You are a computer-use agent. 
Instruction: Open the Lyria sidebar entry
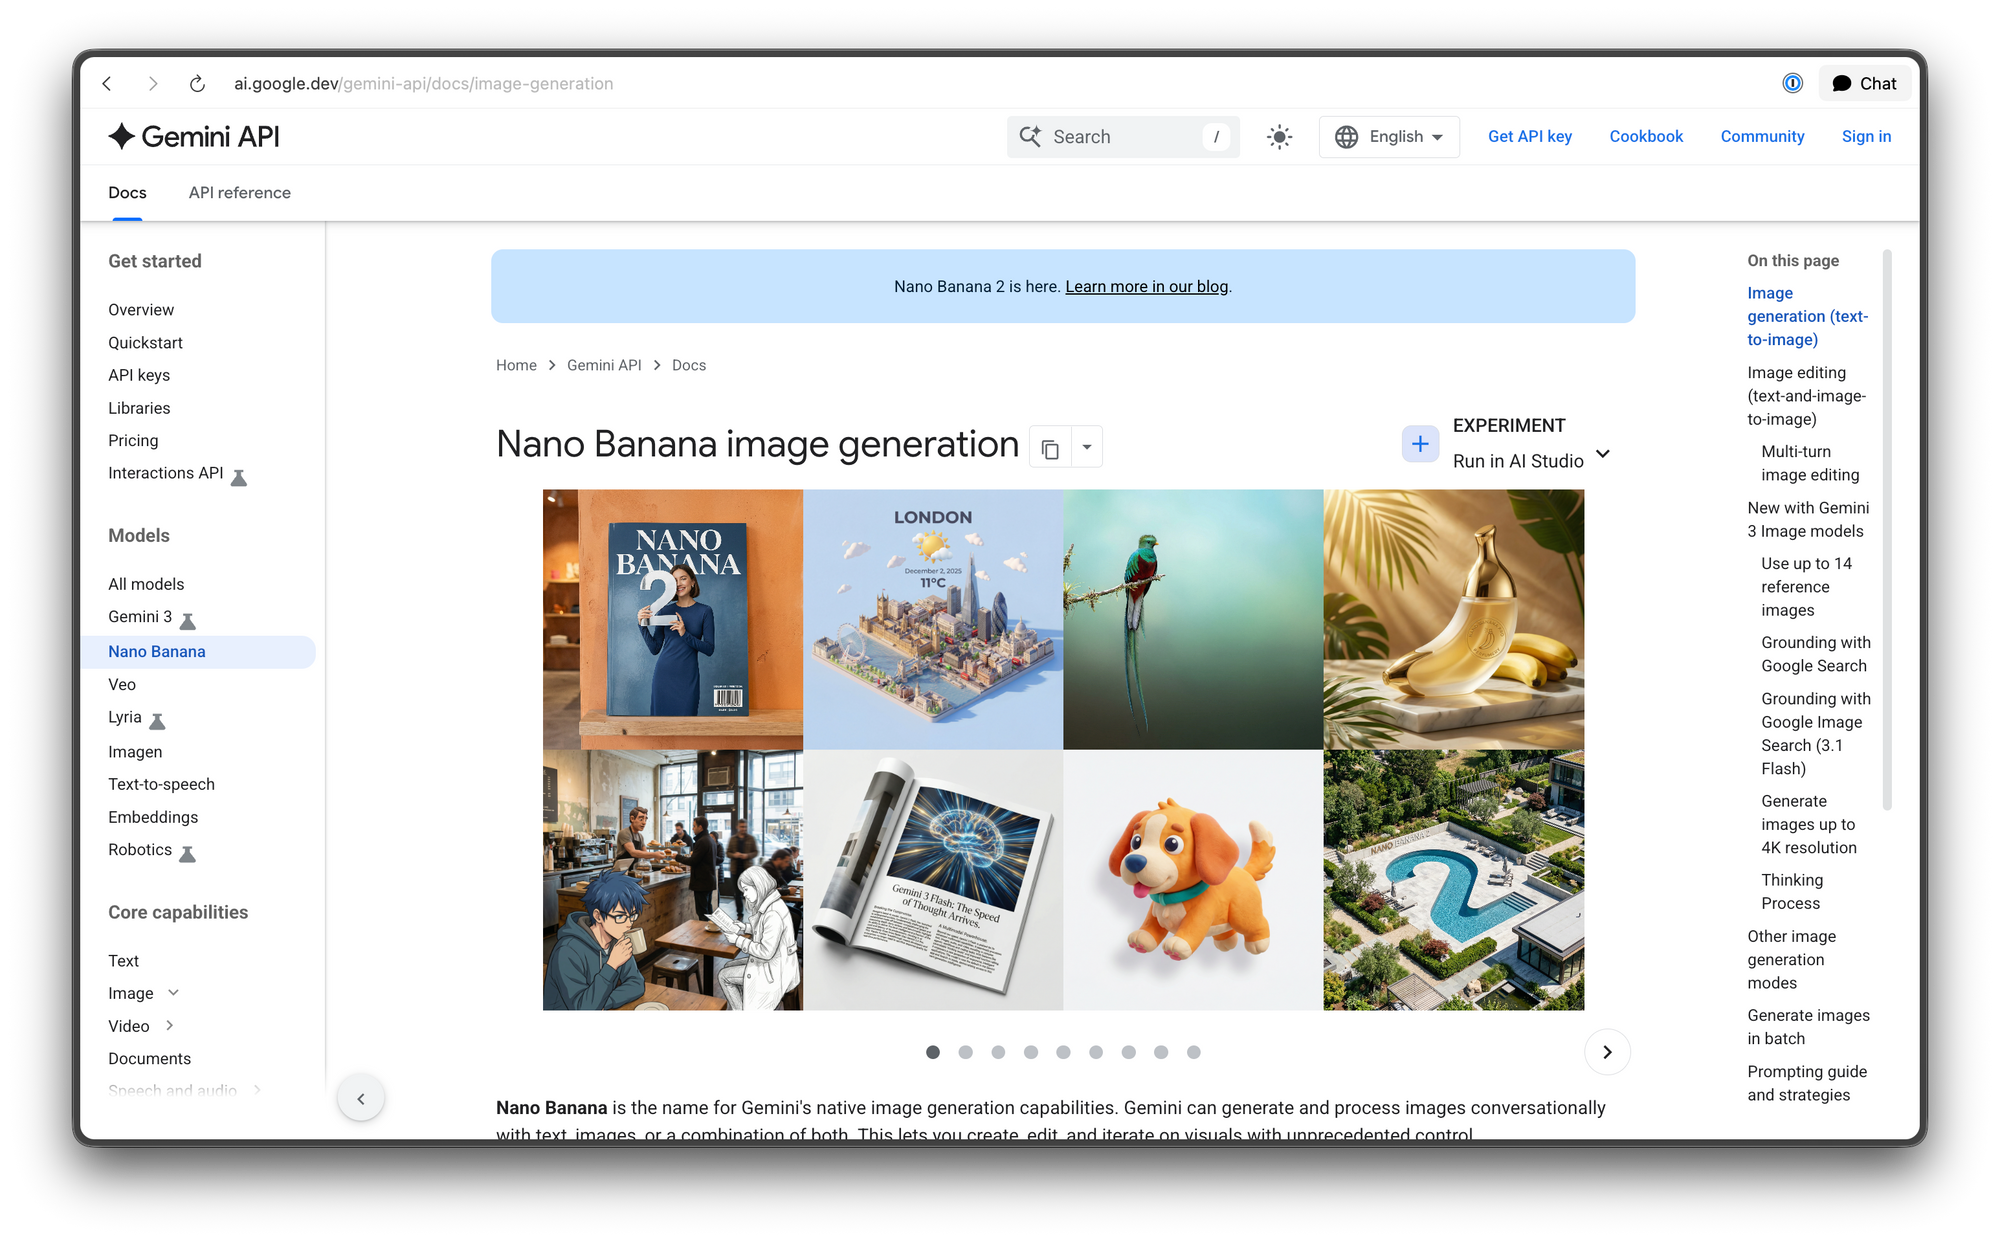[125, 717]
